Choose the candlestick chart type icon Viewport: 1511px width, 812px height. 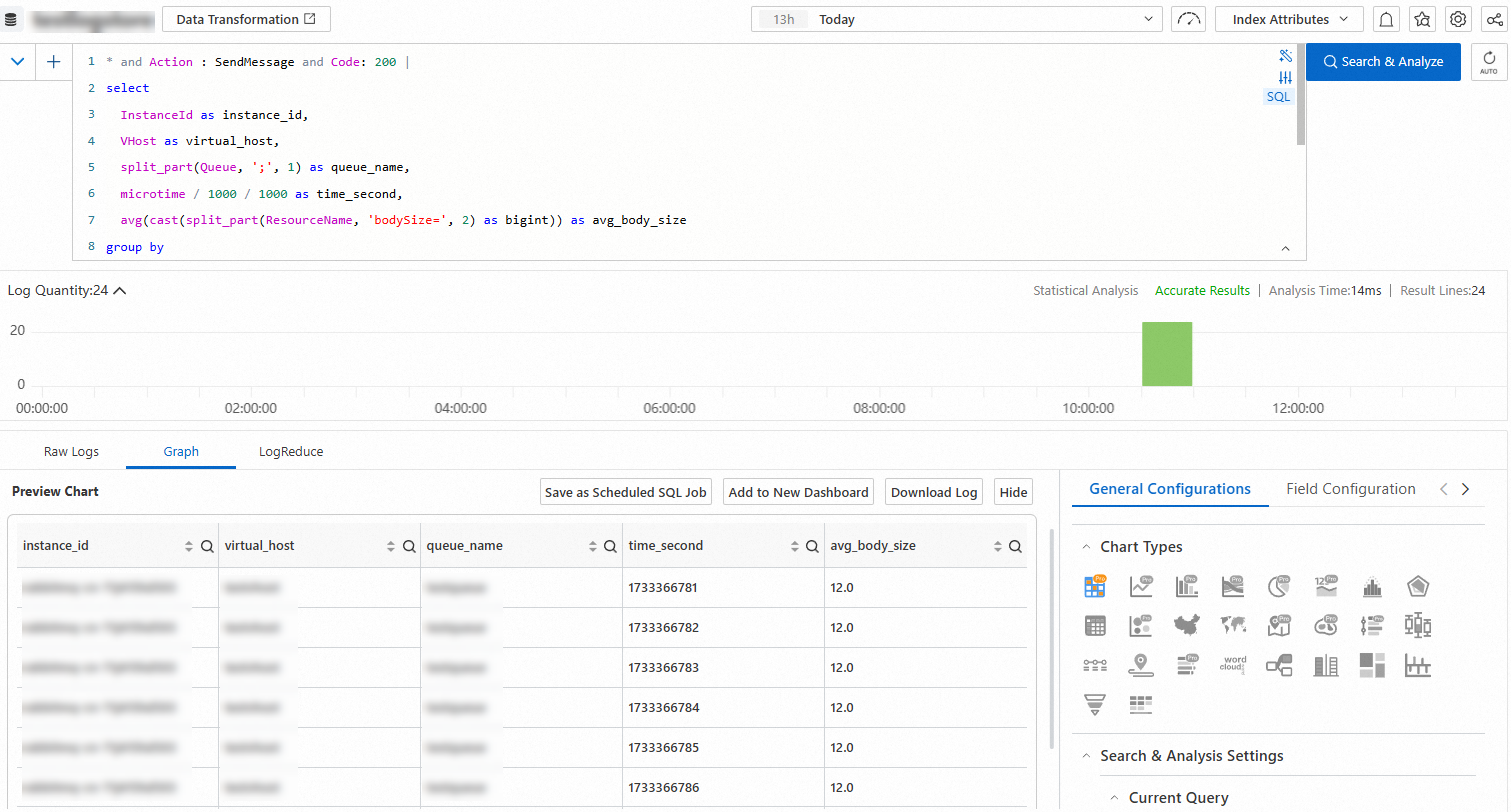(1418, 626)
